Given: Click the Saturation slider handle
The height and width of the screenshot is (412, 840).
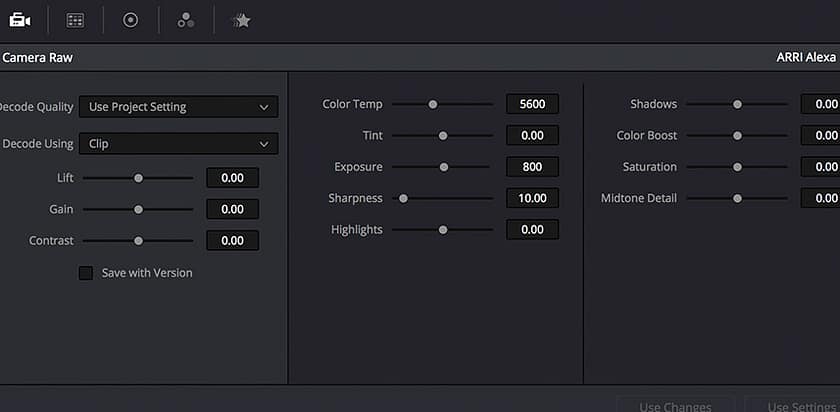Looking at the screenshot, I should [x=737, y=167].
